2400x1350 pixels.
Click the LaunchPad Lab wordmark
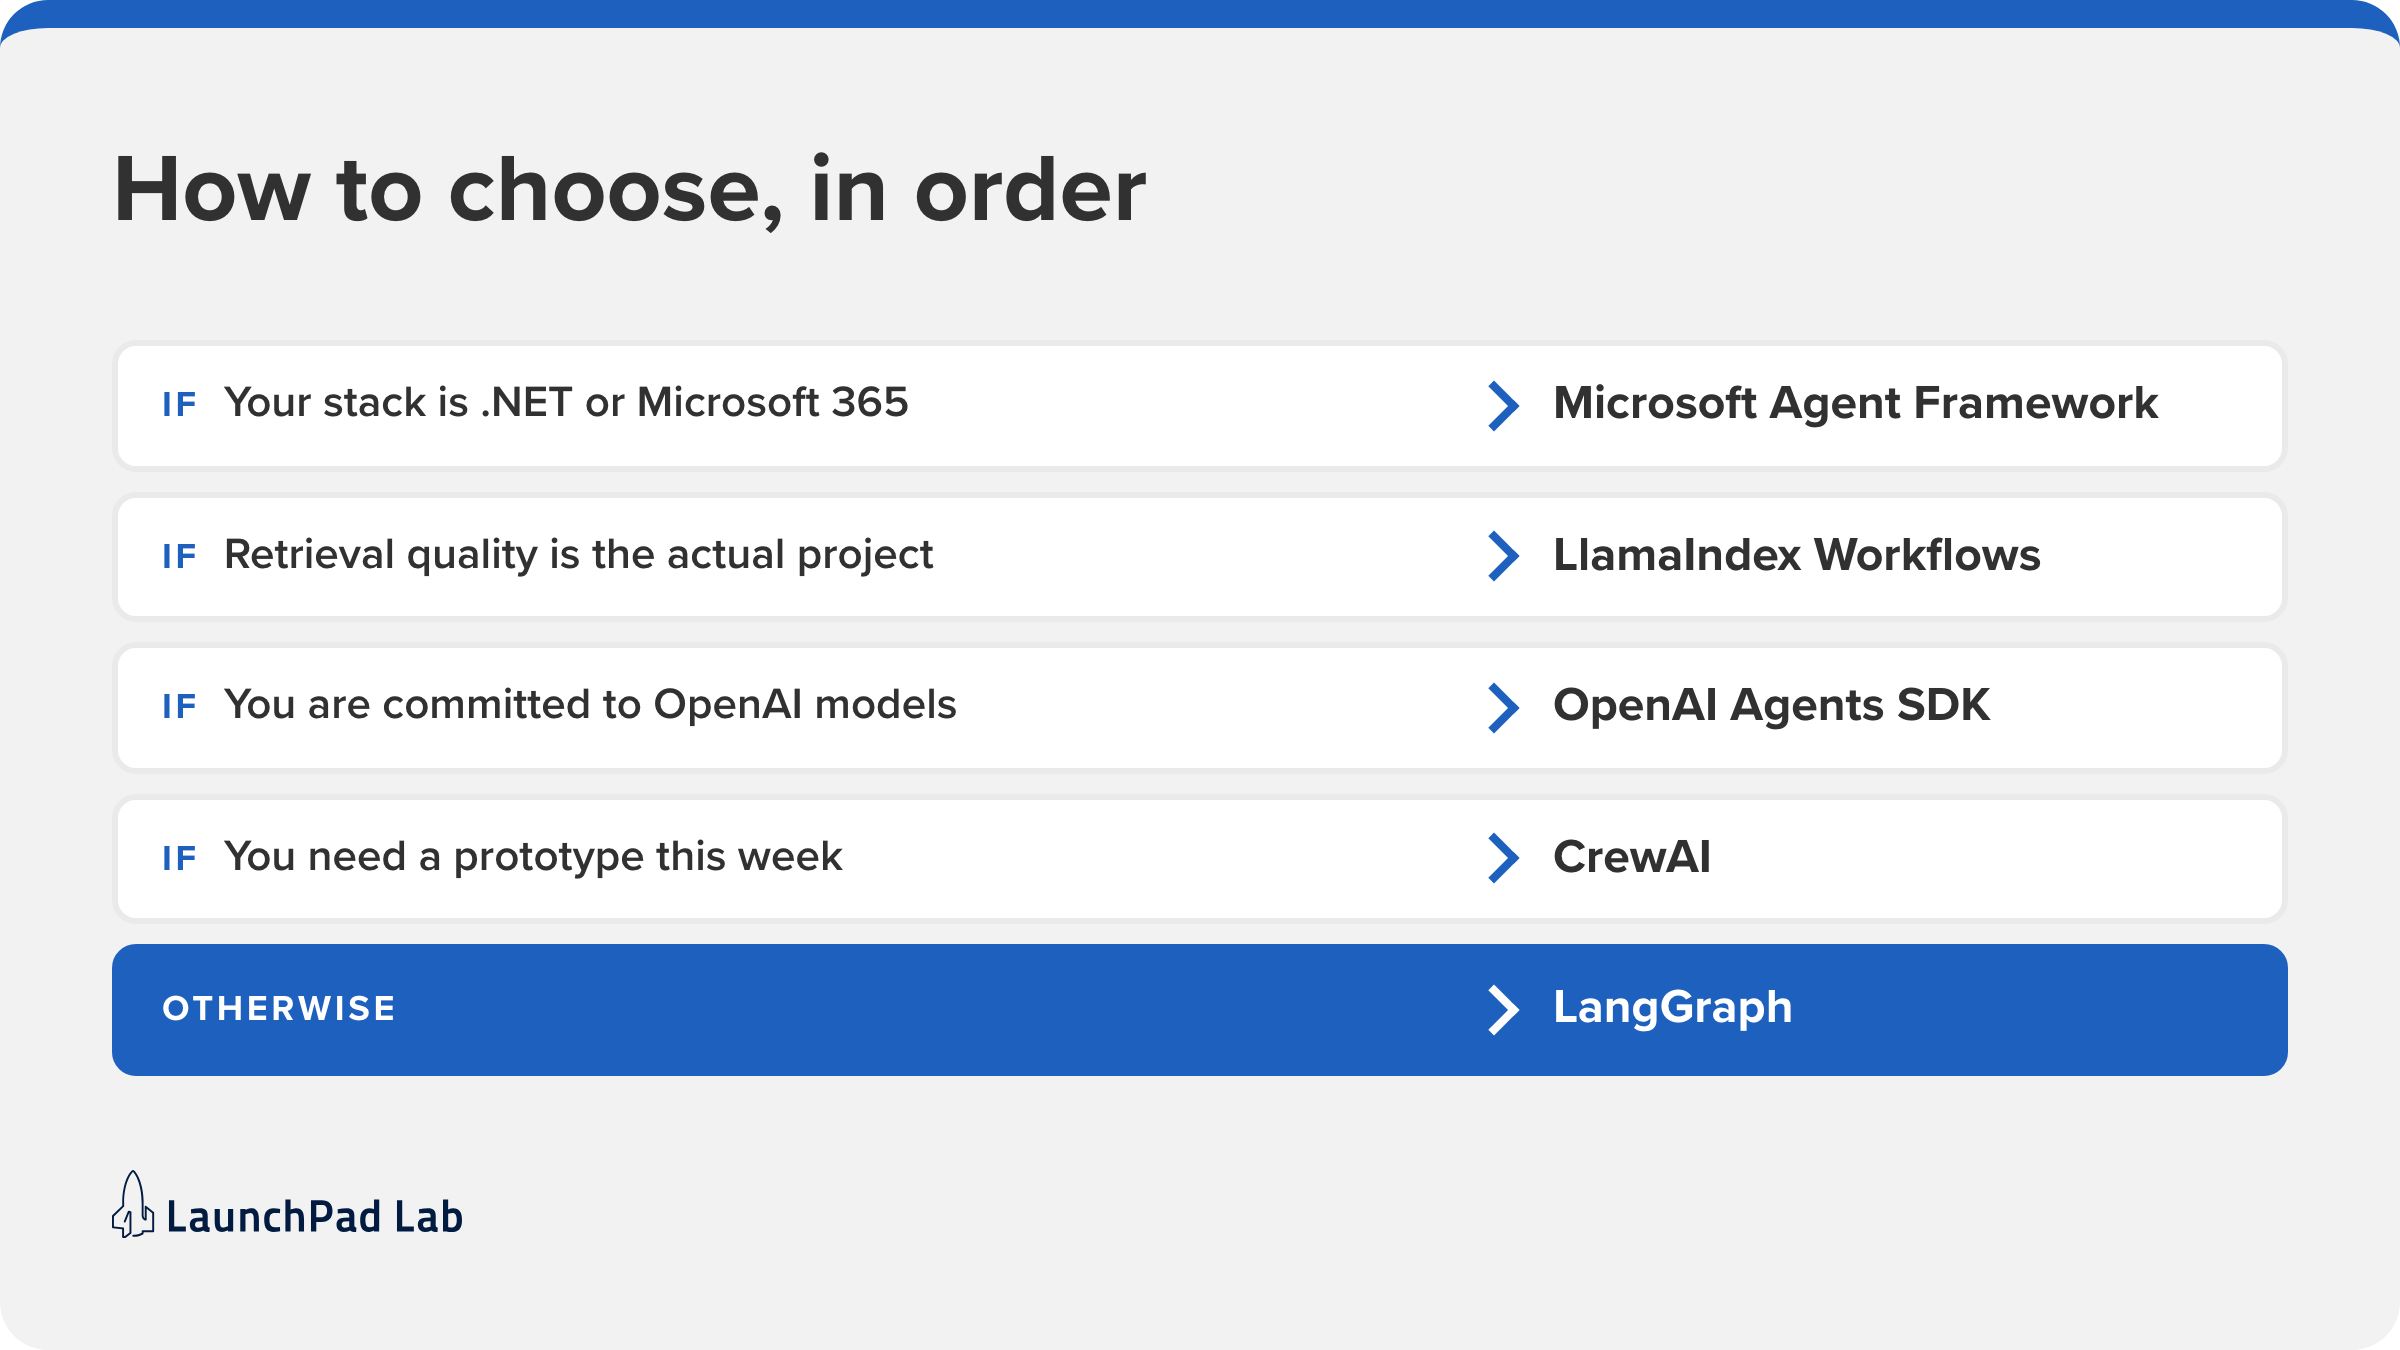click(314, 1217)
